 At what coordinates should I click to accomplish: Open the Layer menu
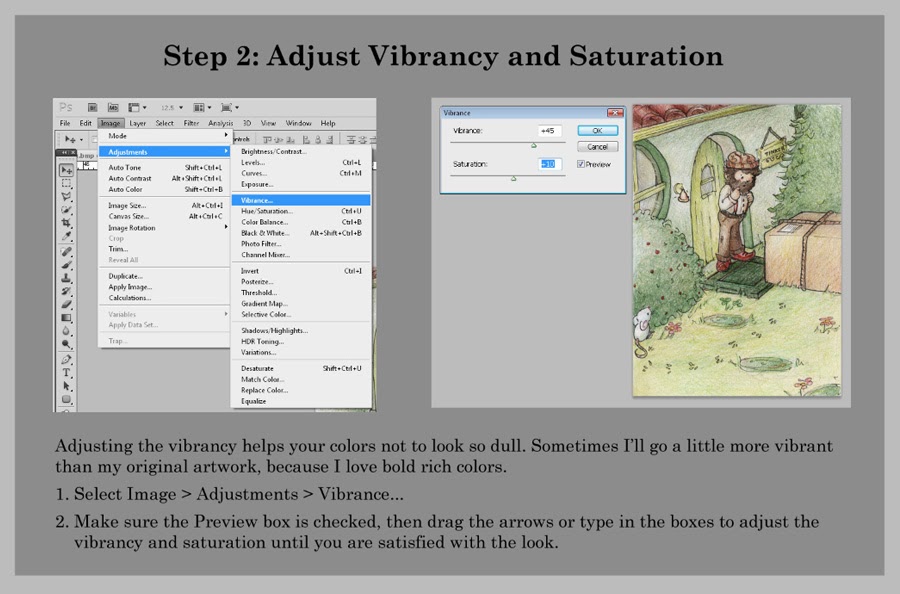point(137,123)
